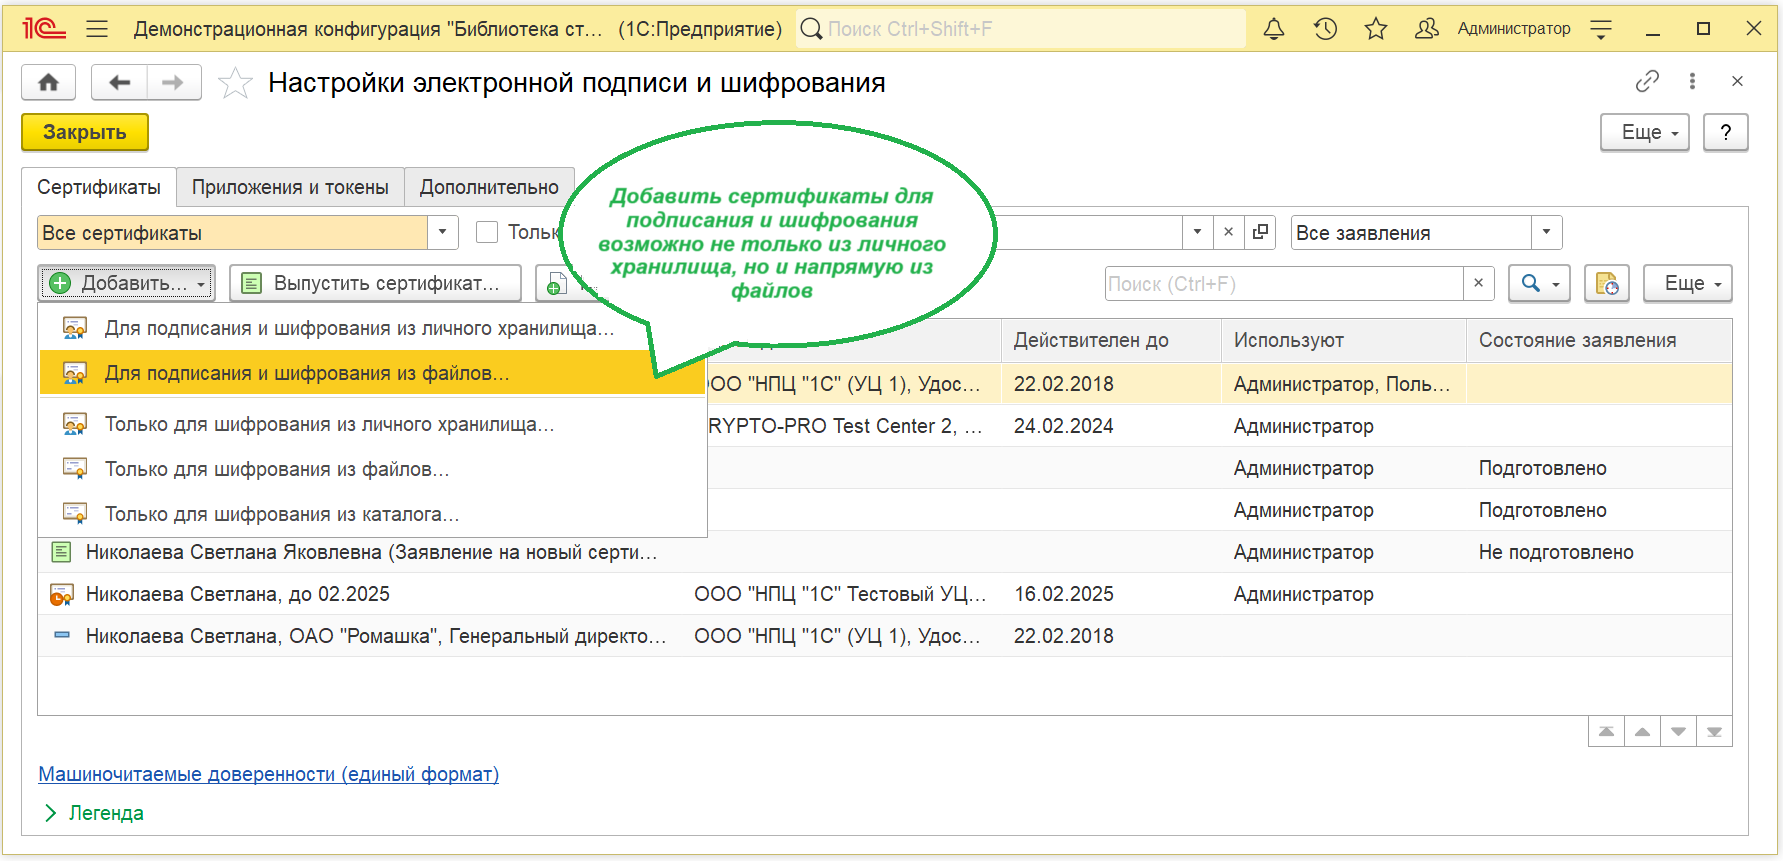1783x861 pixels.
Task: Choose 'Для подписания и шифрования из файлов'
Action: coord(307,373)
